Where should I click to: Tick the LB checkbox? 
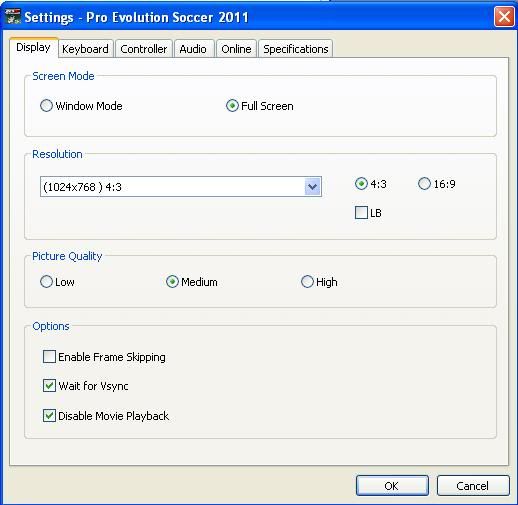coord(361,212)
